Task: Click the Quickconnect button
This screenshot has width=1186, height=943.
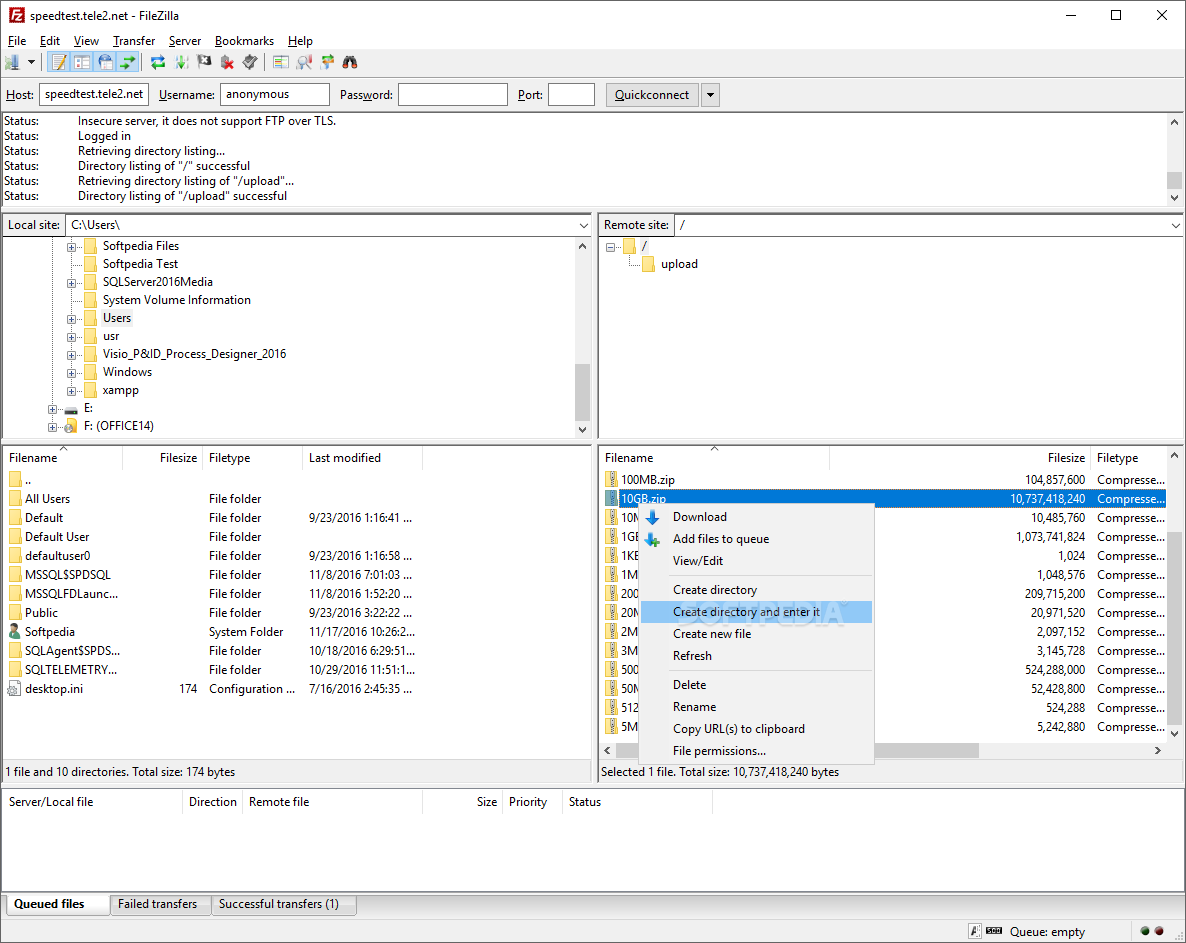Action: click(x=652, y=95)
